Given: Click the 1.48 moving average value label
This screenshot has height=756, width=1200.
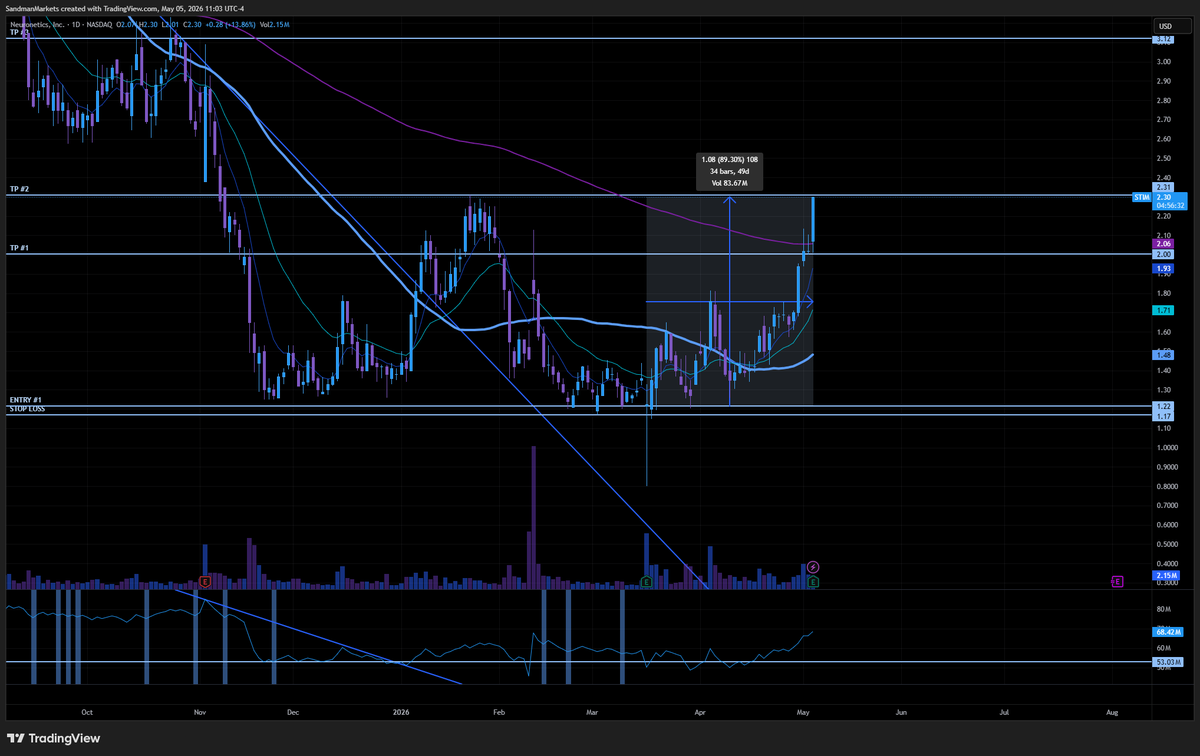Looking at the screenshot, I should point(1163,355).
